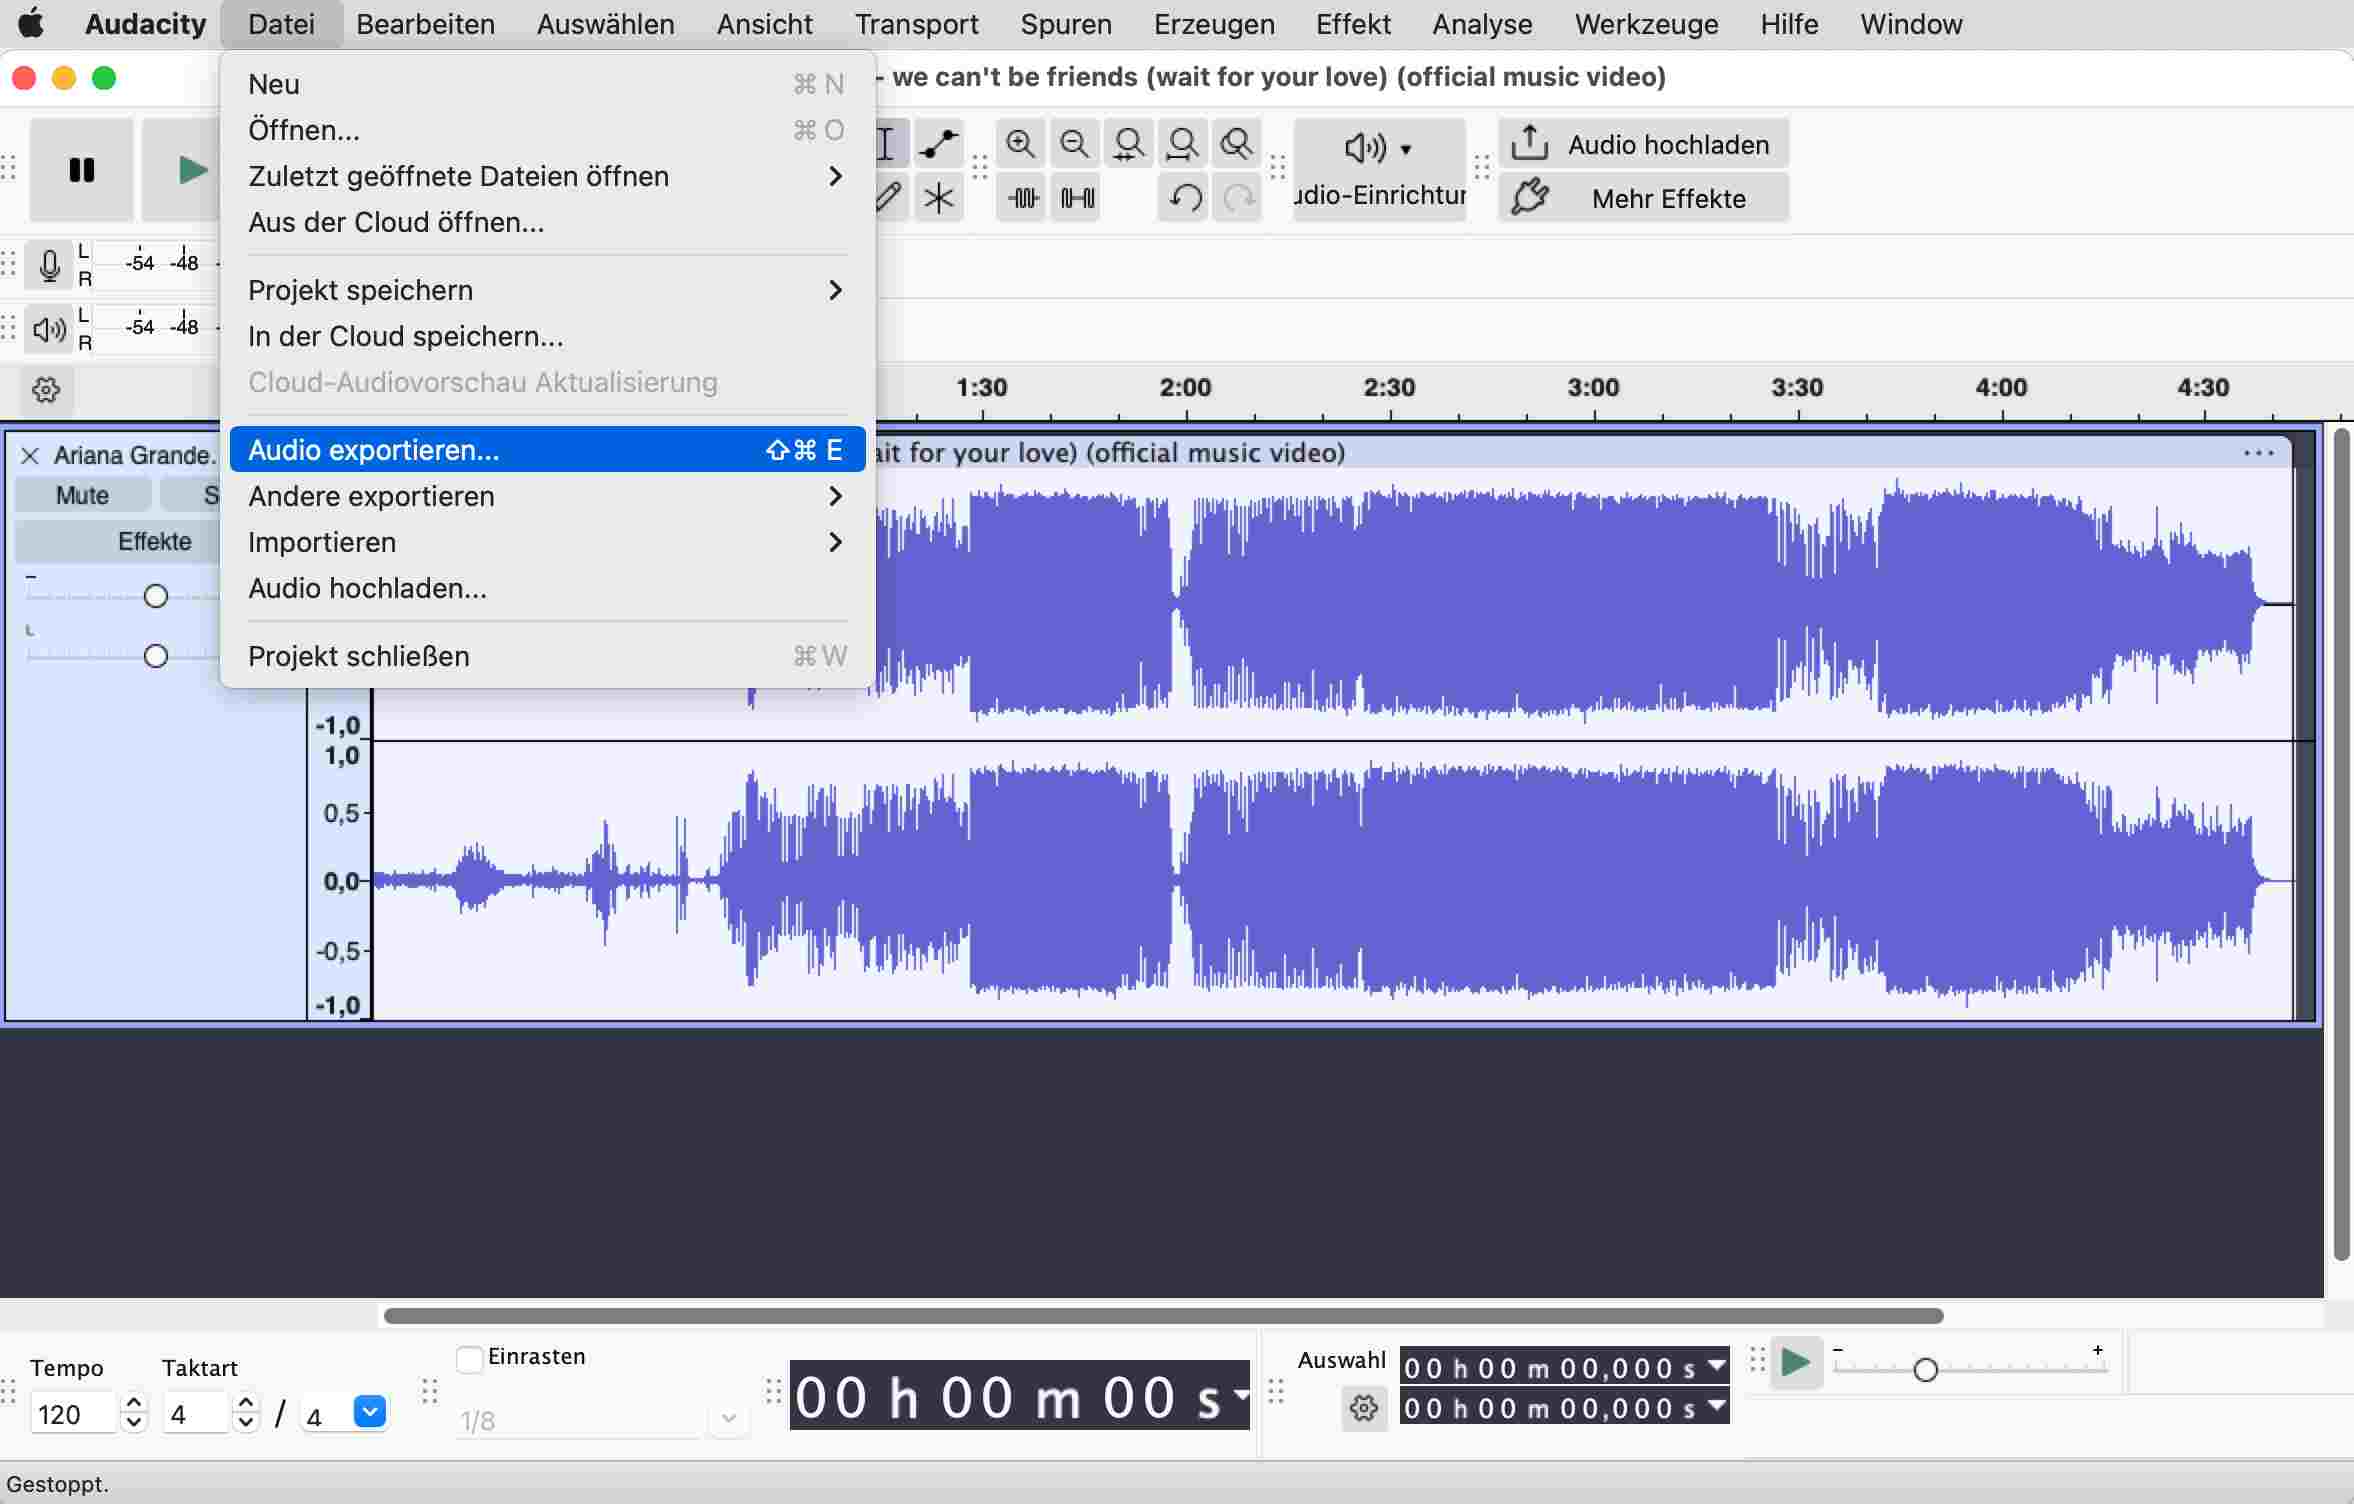The width and height of the screenshot is (2354, 1504).
Task: Enable the Einrasten snap checkbox
Action: pos(469,1359)
